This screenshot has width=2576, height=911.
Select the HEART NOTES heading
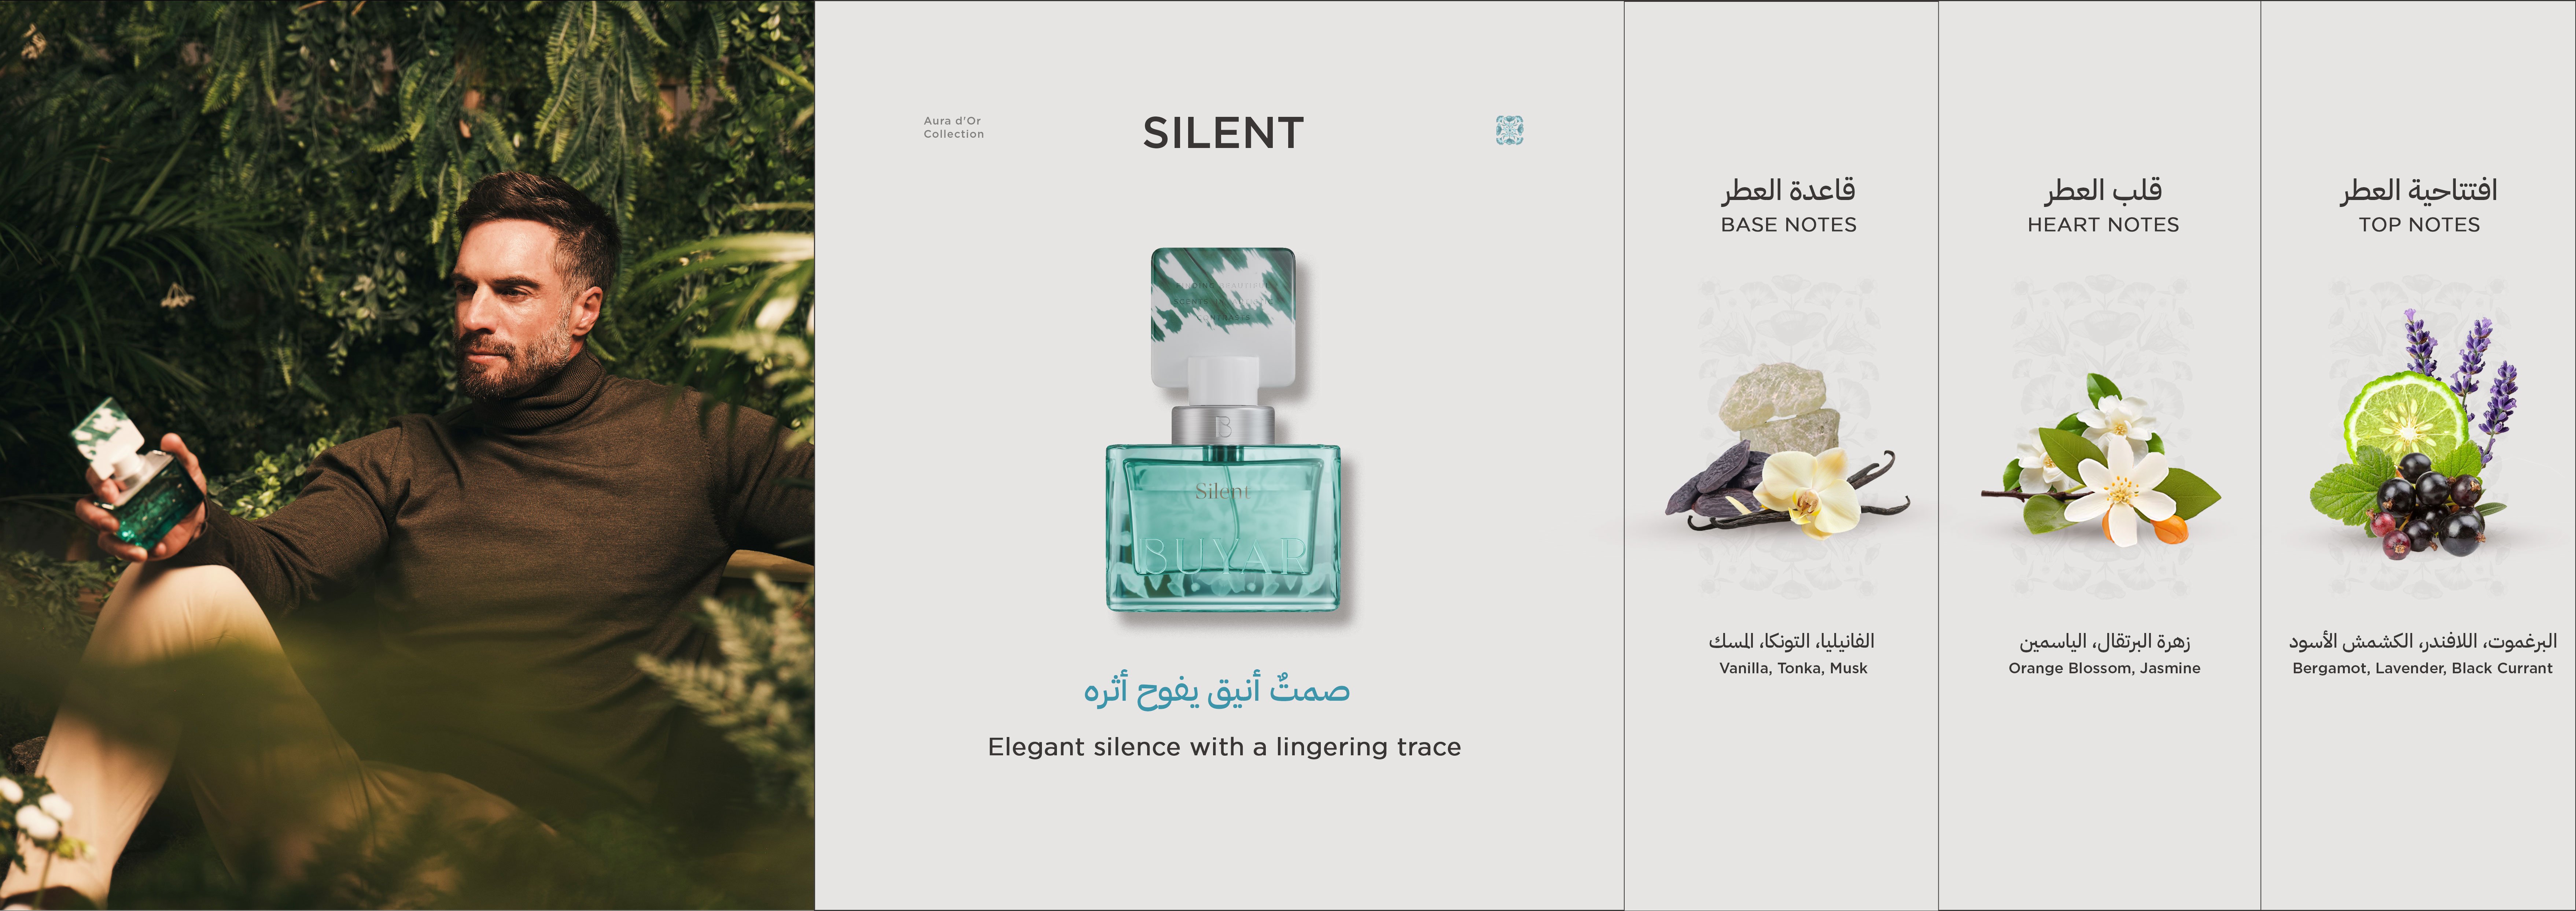pos(2103,225)
